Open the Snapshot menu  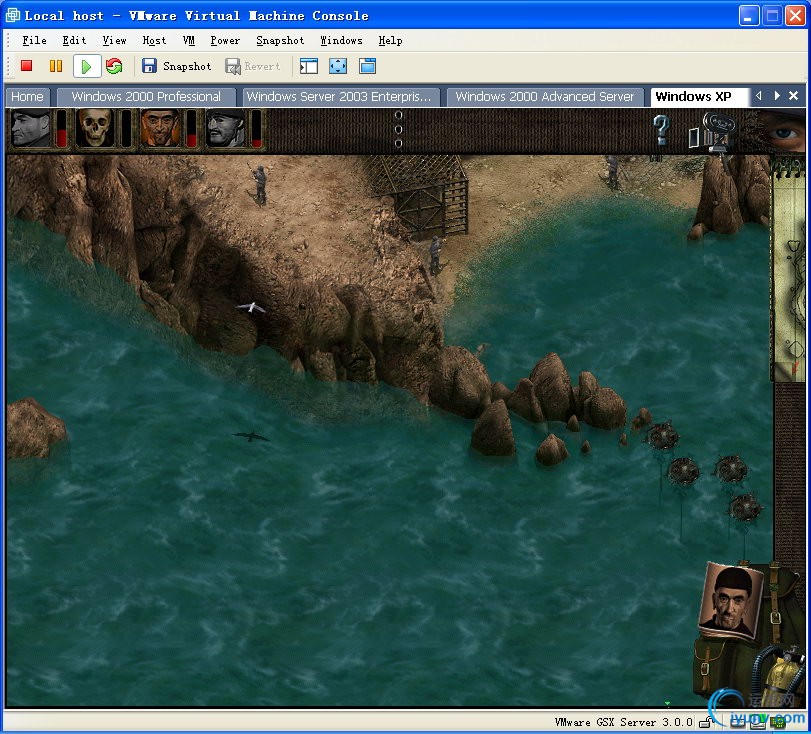[280, 40]
